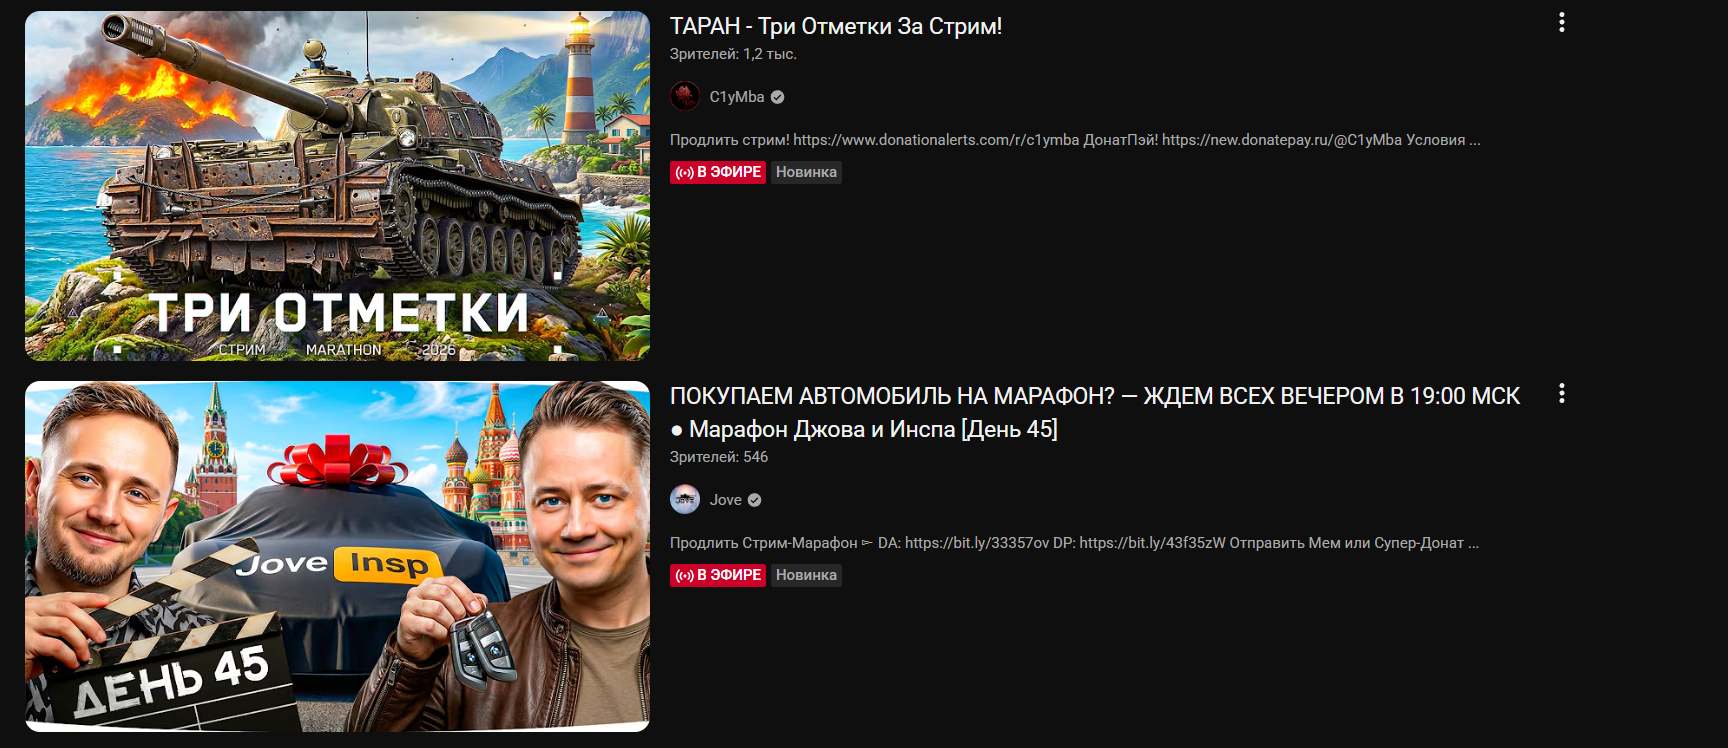The height and width of the screenshot is (748, 1728).
Task: Click the Новинка tag under C1yMba's stream
Action: [806, 172]
